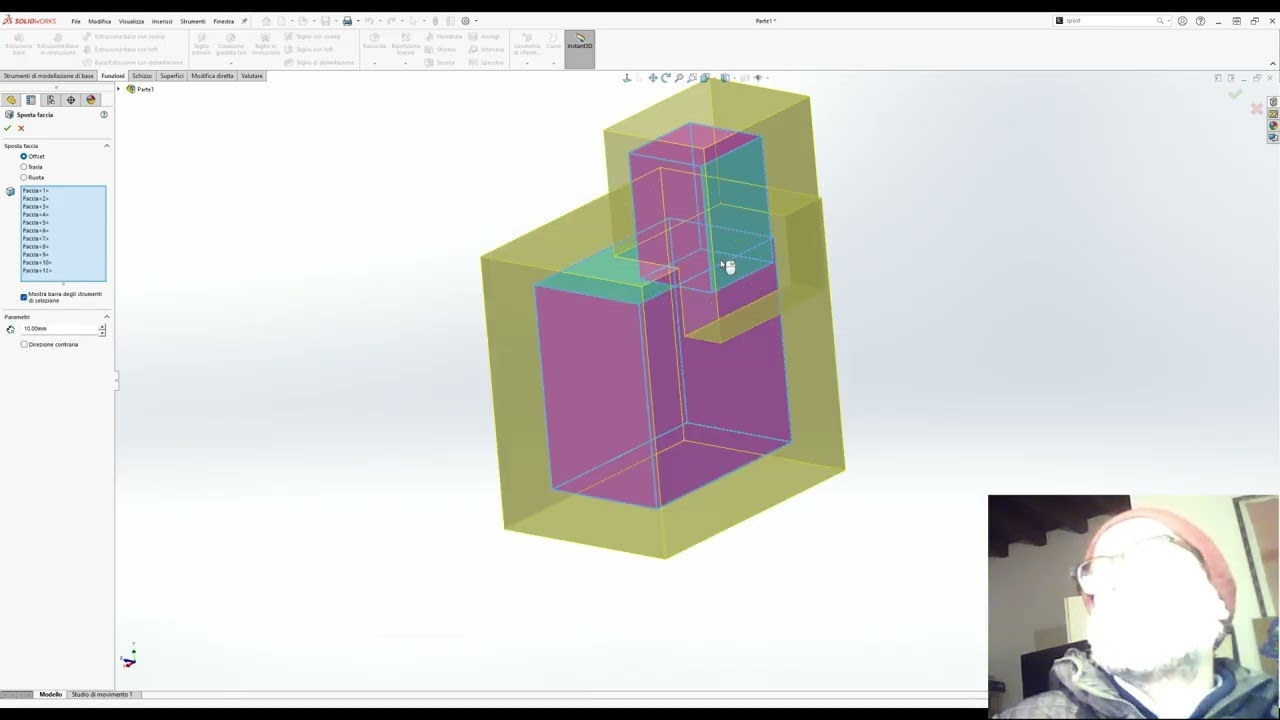Switch to the Modello bottom tab
This screenshot has height=720, width=1280.
[x=50, y=694]
